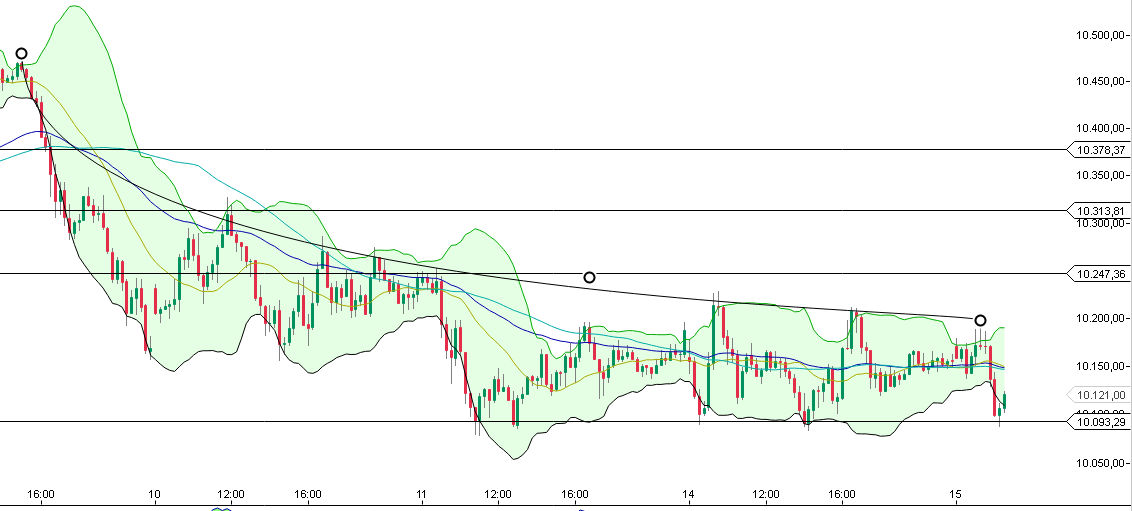This screenshot has height=511, width=1132.
Task: Click the day 14 date label on time axis
Action: coord(688,494)
